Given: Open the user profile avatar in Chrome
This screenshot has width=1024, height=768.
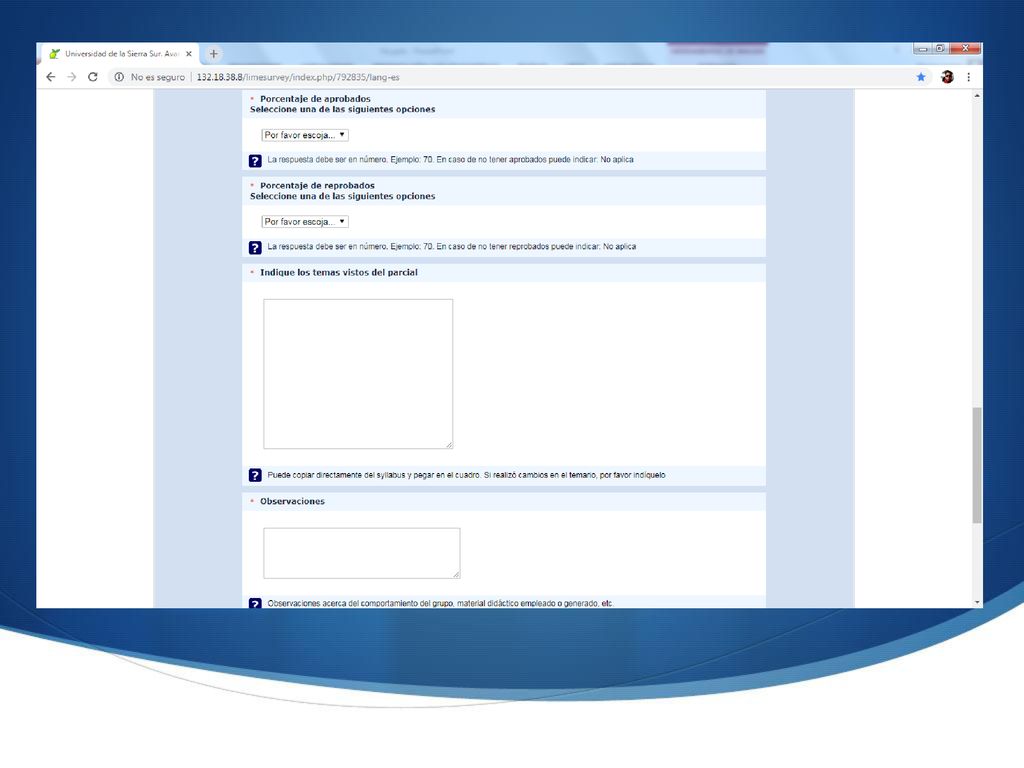Looking at the screenshot, I should point(947,77).
